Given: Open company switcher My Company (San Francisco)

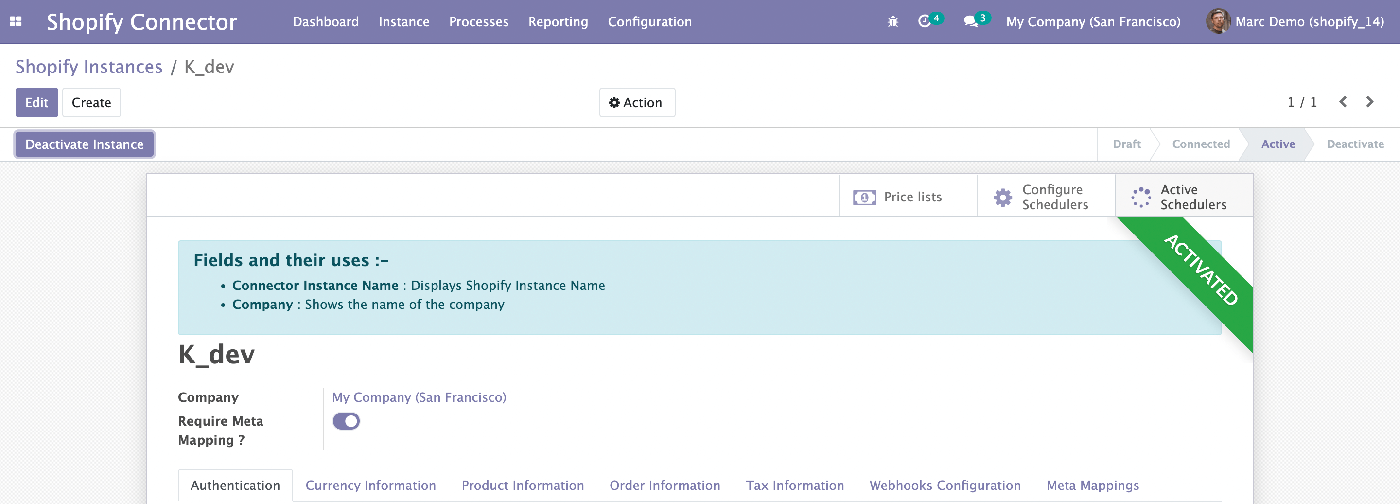Looking at the screenshot, I should click(1093, 21).
